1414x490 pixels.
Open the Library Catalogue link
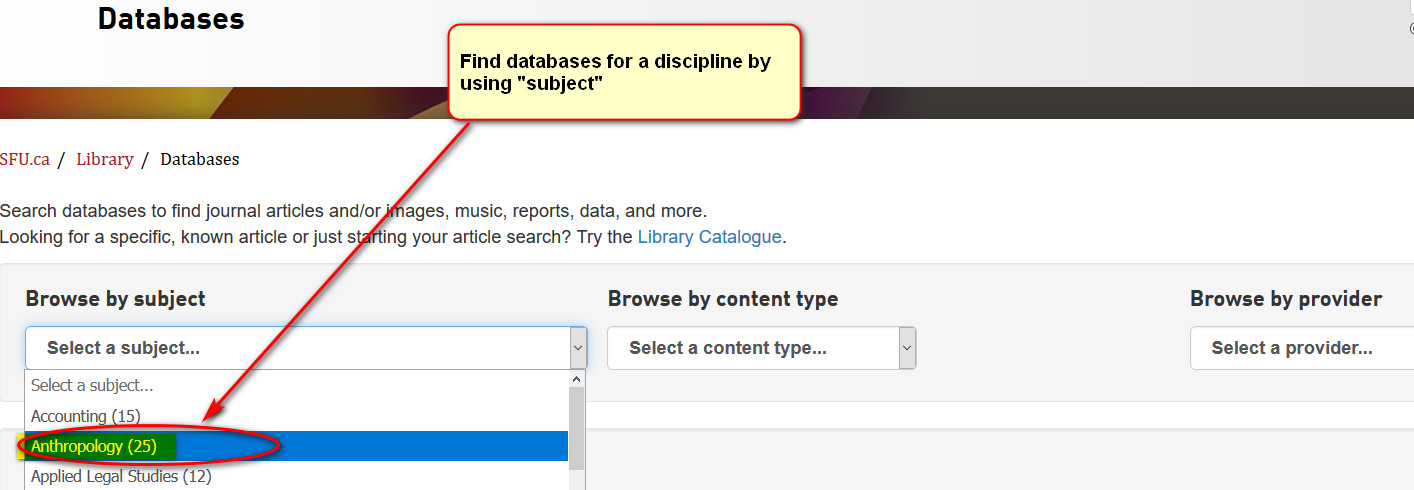pos(709,237)
